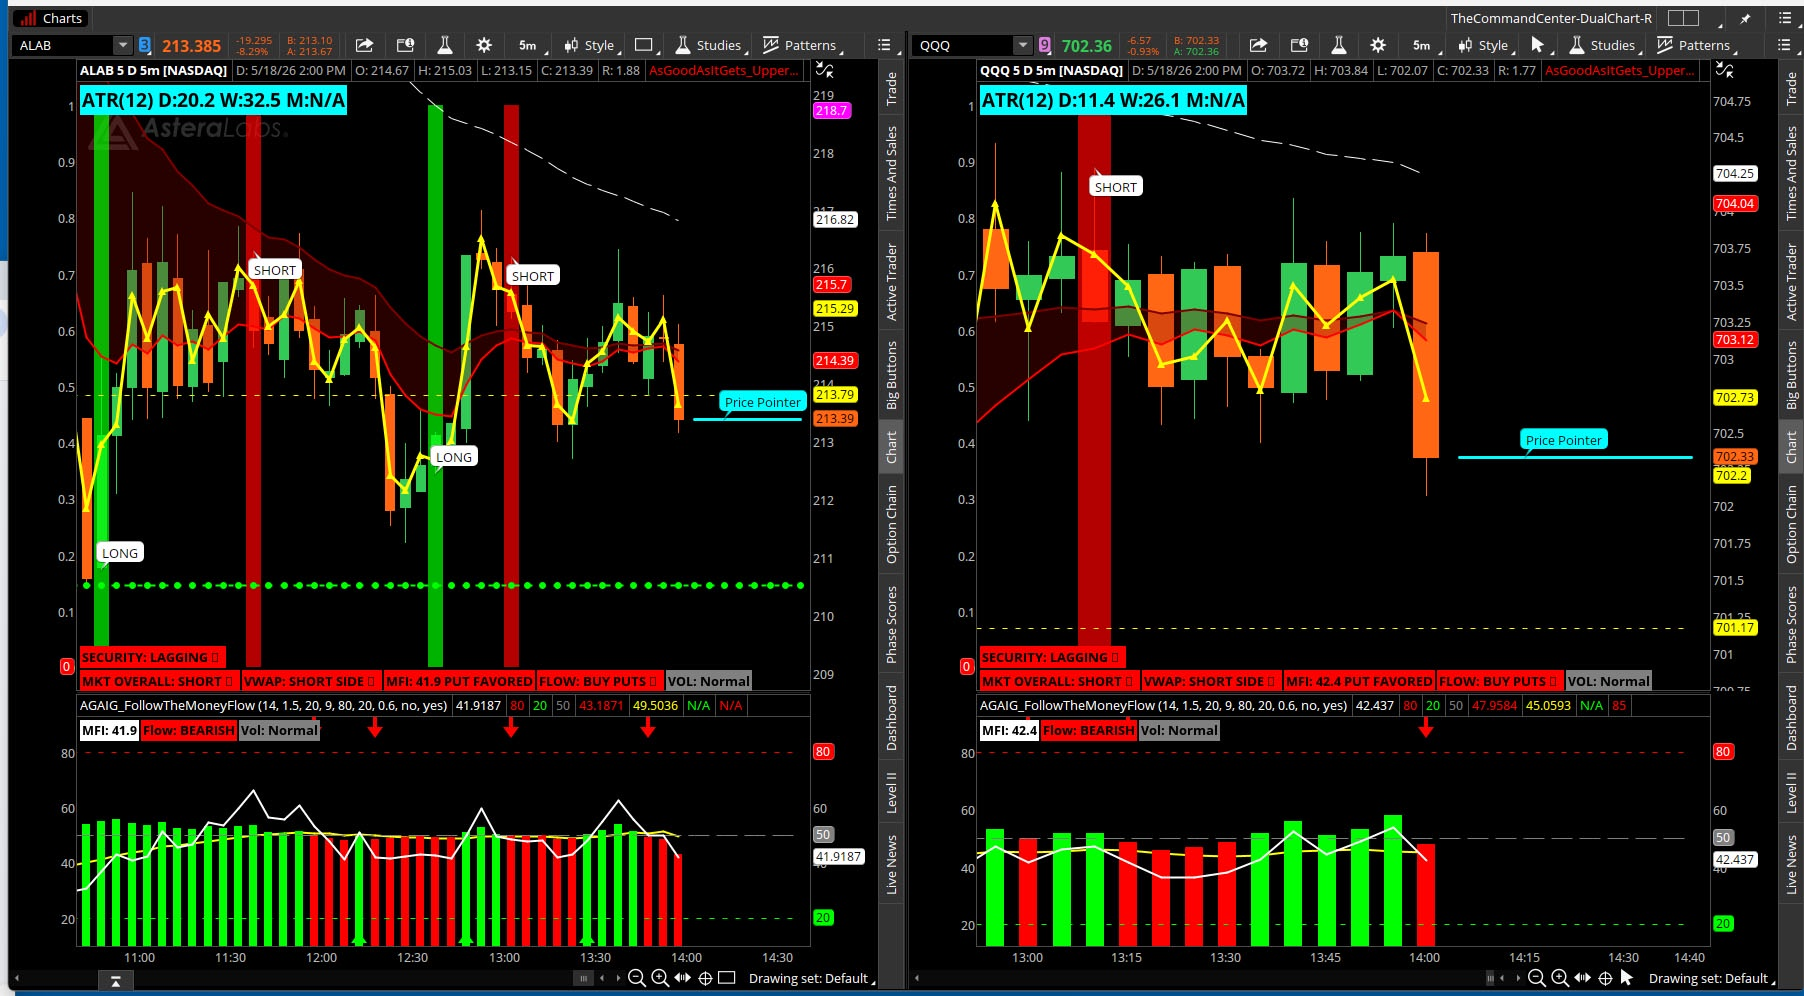
Task: Expand the QQQ symbol dropdown arrow
Action: coord(1022,45)
